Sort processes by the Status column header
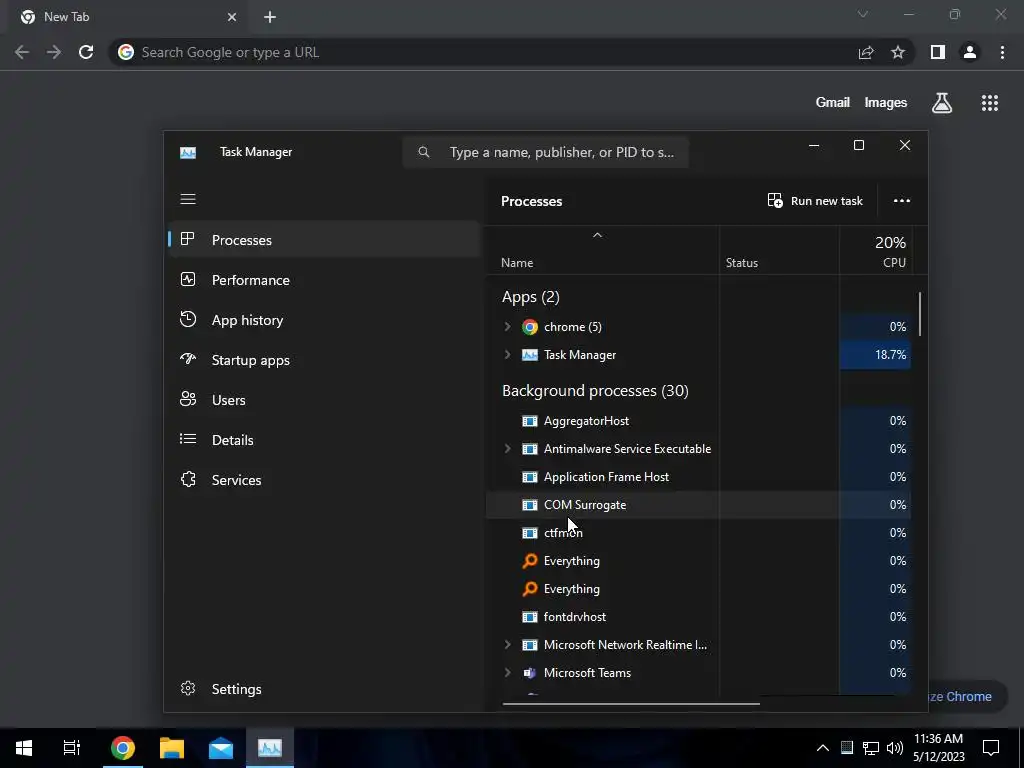The width and height of the screenshot is (1024, 768). 779,250
